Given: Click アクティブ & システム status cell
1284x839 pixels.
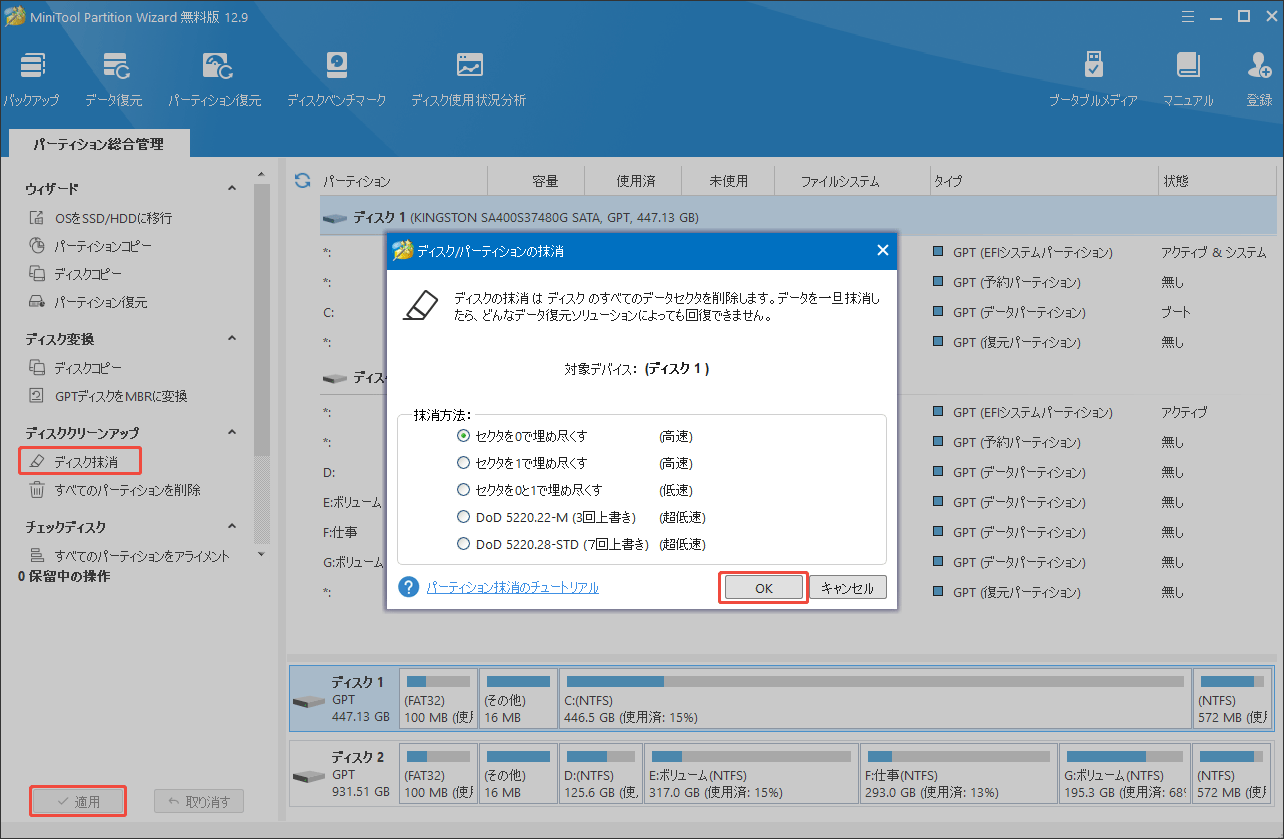Looking at the screenshot, I should tap(1213, 253).
